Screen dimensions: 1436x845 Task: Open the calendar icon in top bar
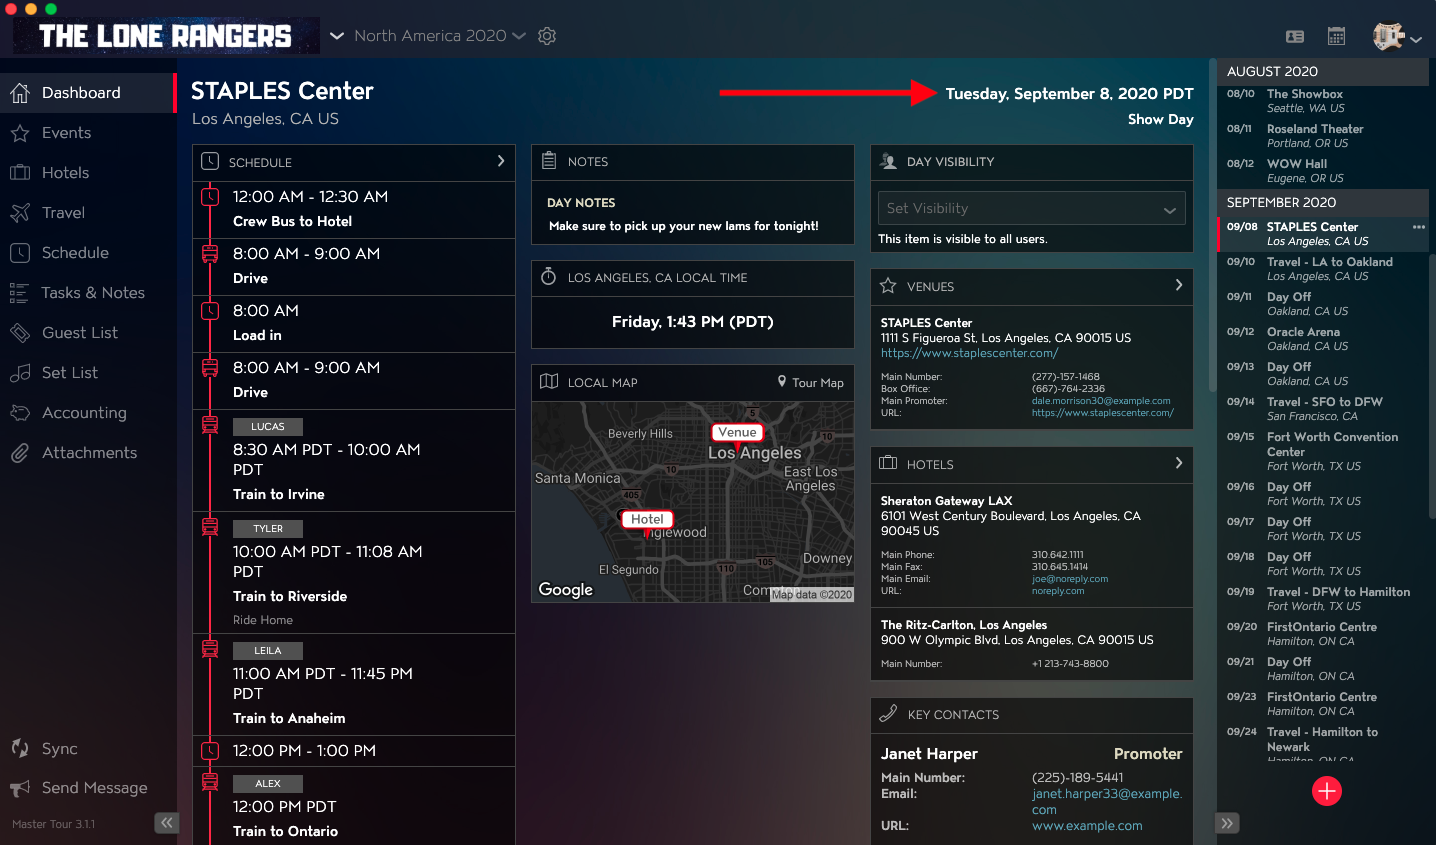1336,37
